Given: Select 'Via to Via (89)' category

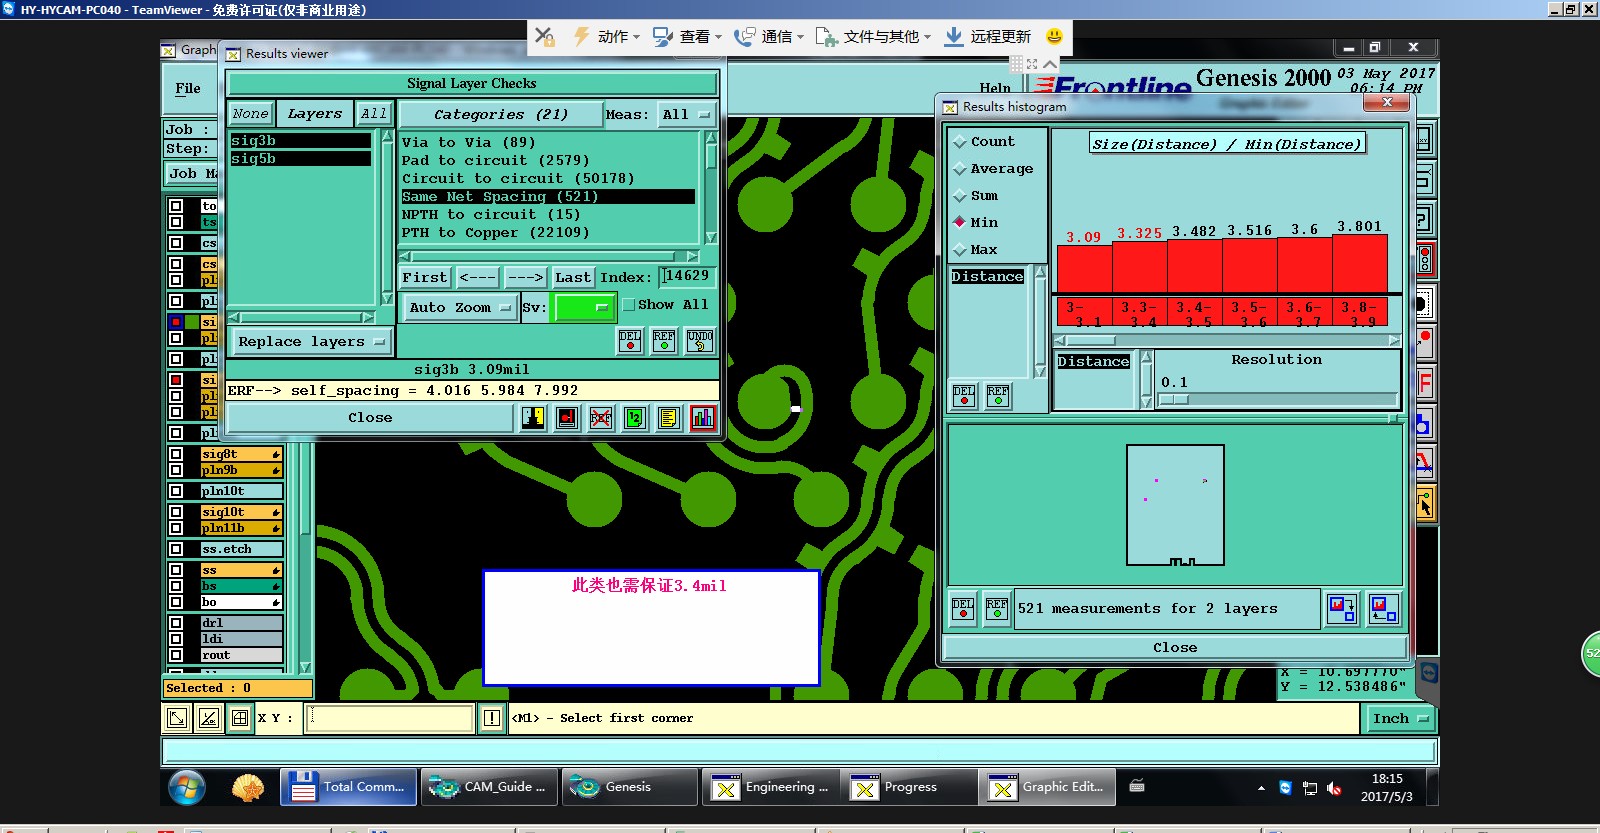Looking at the screenshot, I should pyautogui.click(x=548, y=143).
